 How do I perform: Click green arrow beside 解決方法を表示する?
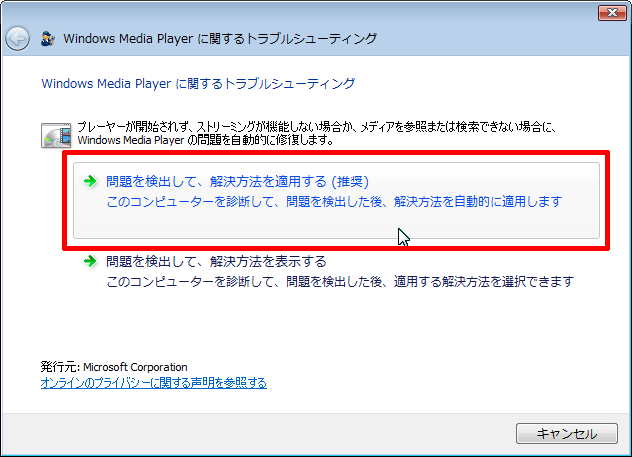click(x=90, y=261)
